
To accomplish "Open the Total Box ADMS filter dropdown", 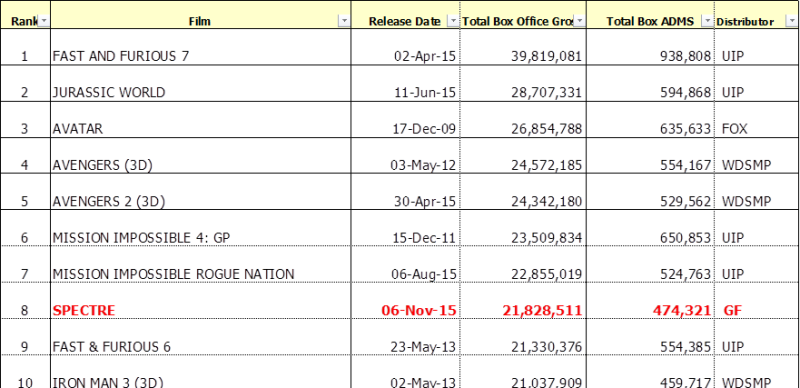I will 707,21.
